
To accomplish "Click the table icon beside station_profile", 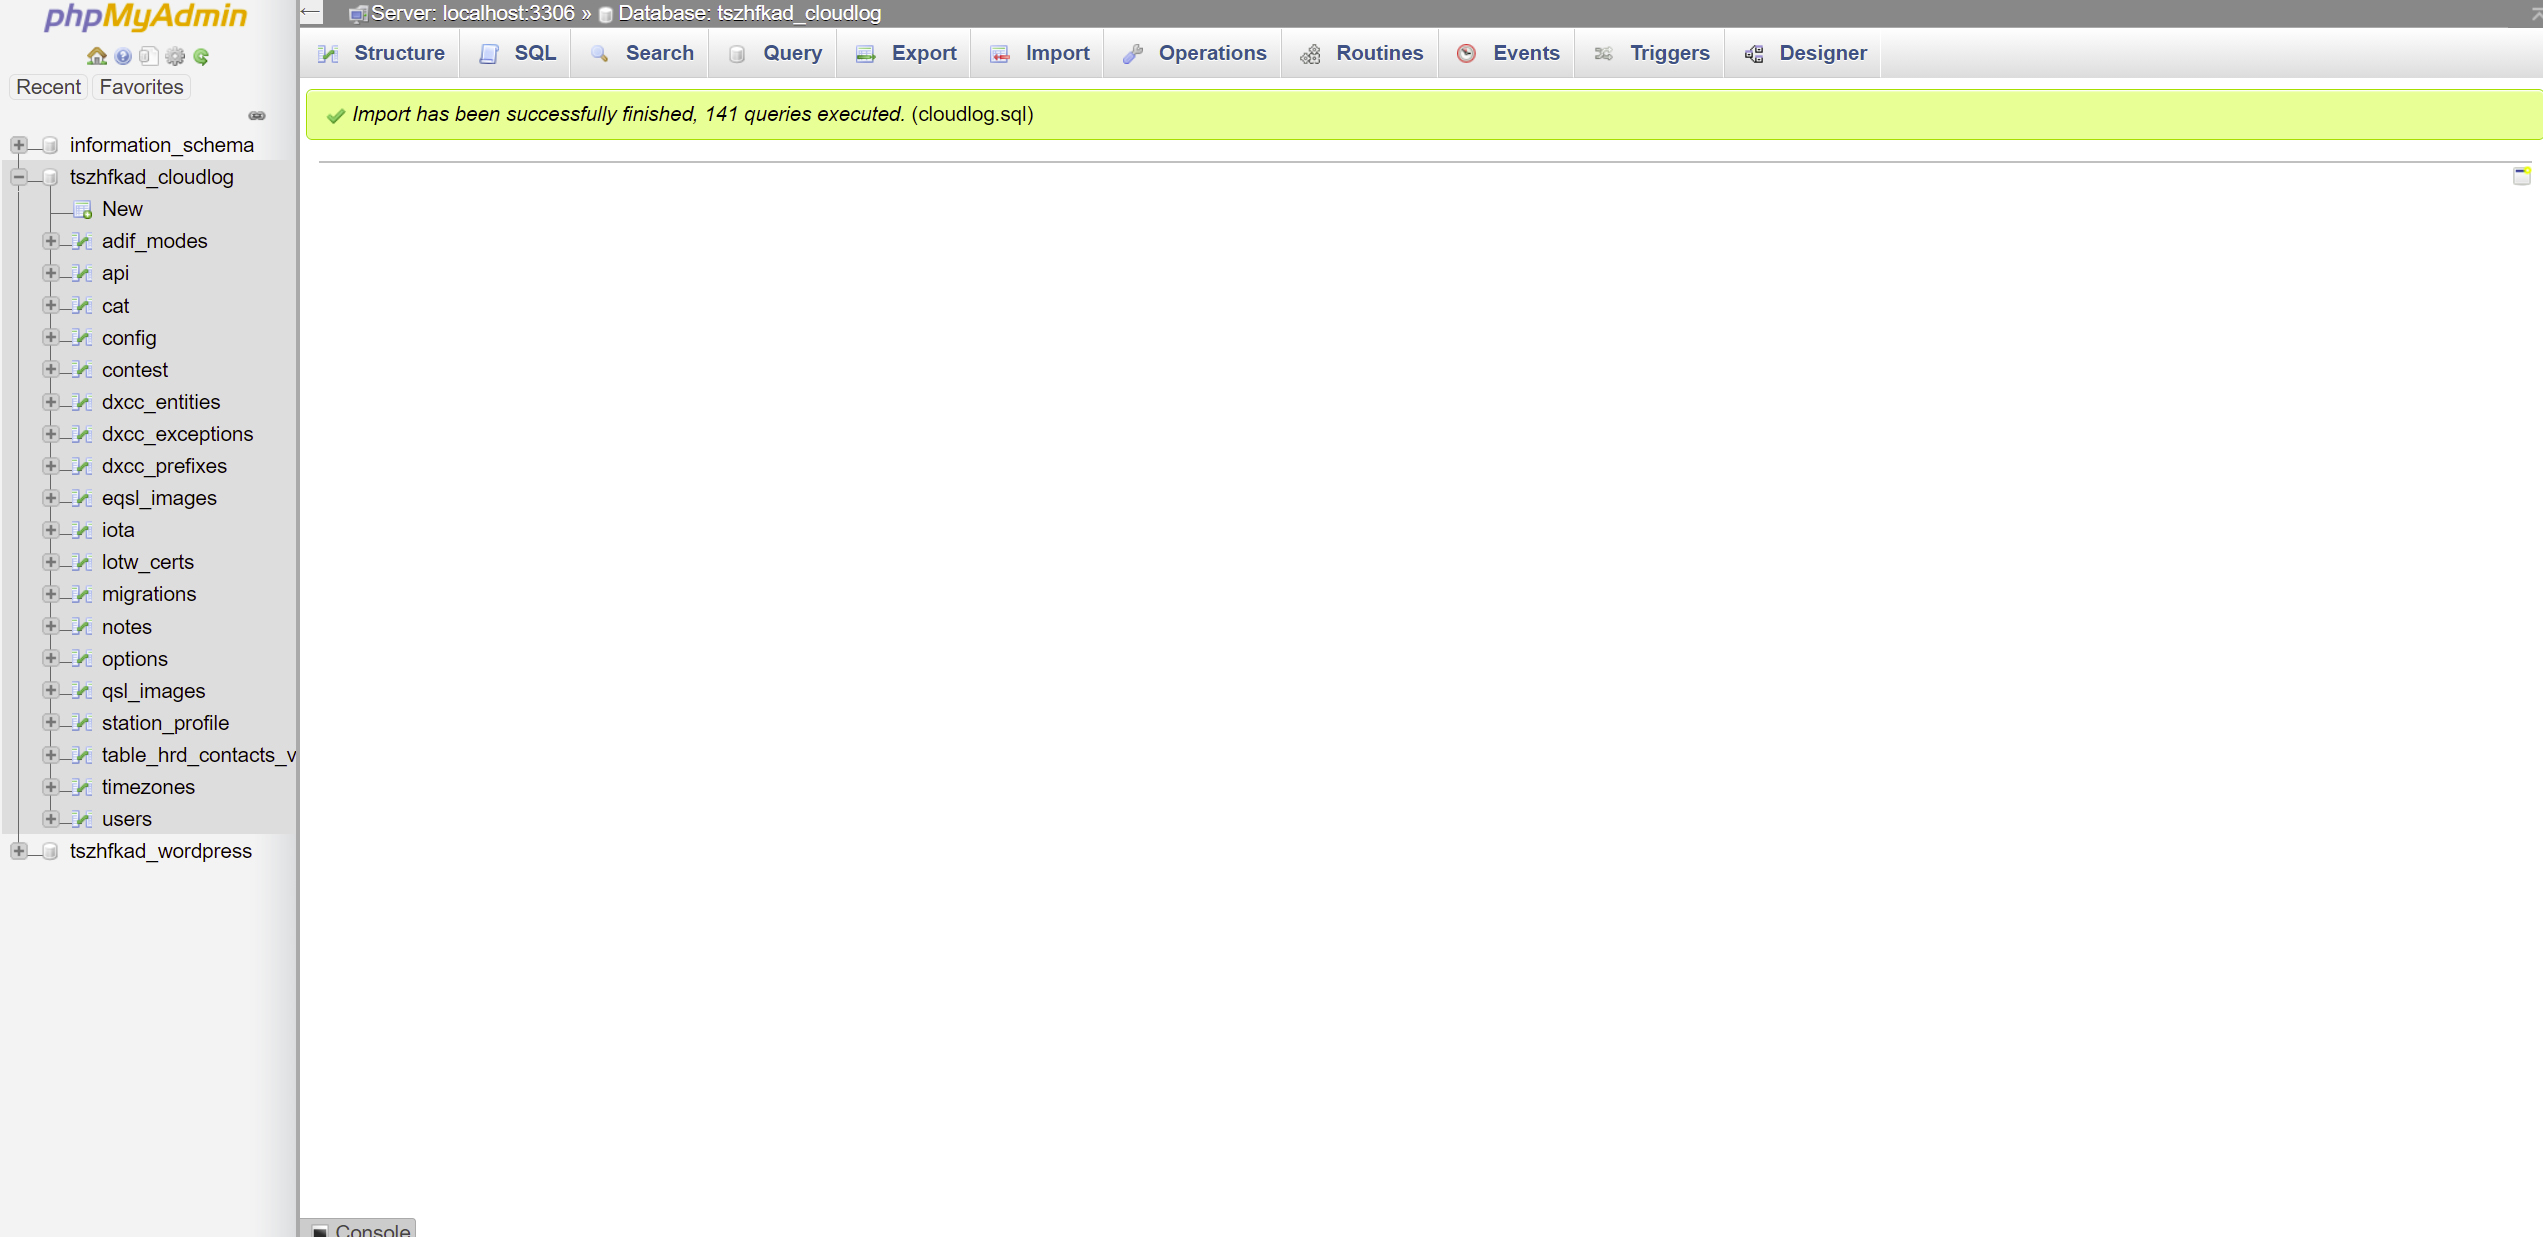I will (83, 723).
